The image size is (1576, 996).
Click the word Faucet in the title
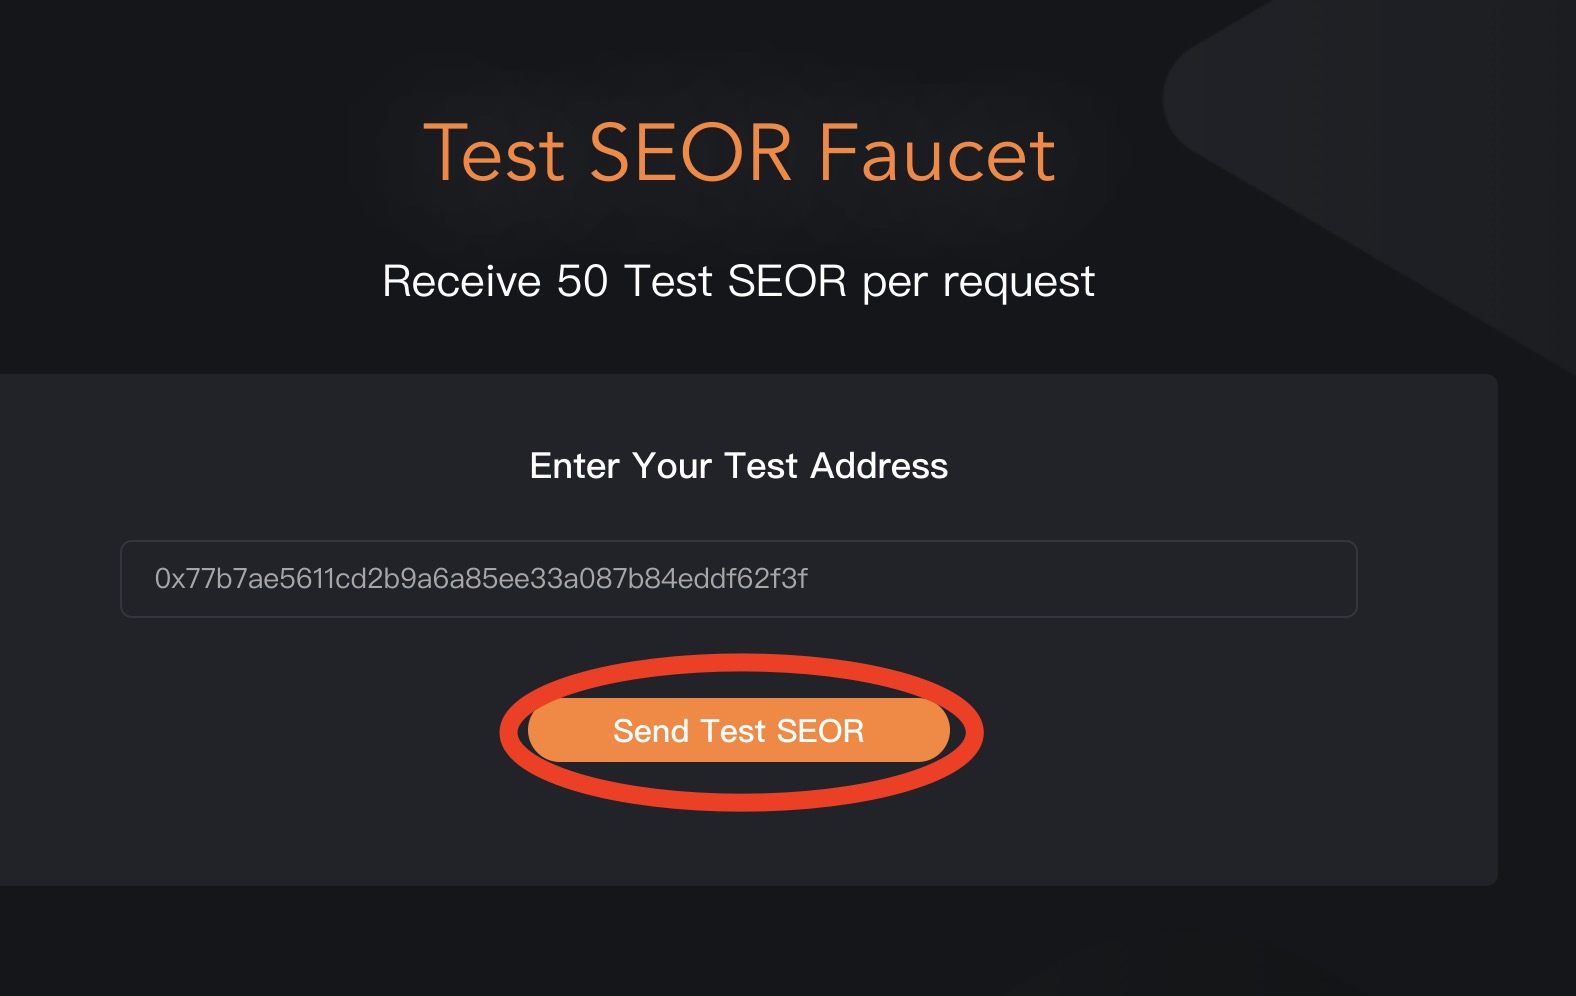(x=936, y=153)
